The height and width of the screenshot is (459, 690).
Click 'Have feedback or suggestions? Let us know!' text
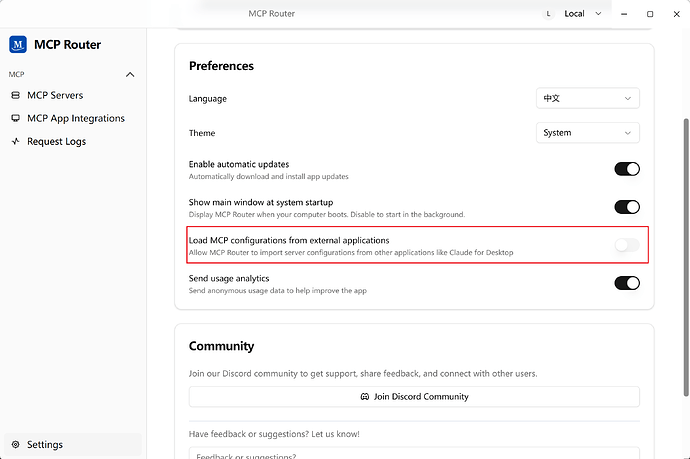point(274,434)
